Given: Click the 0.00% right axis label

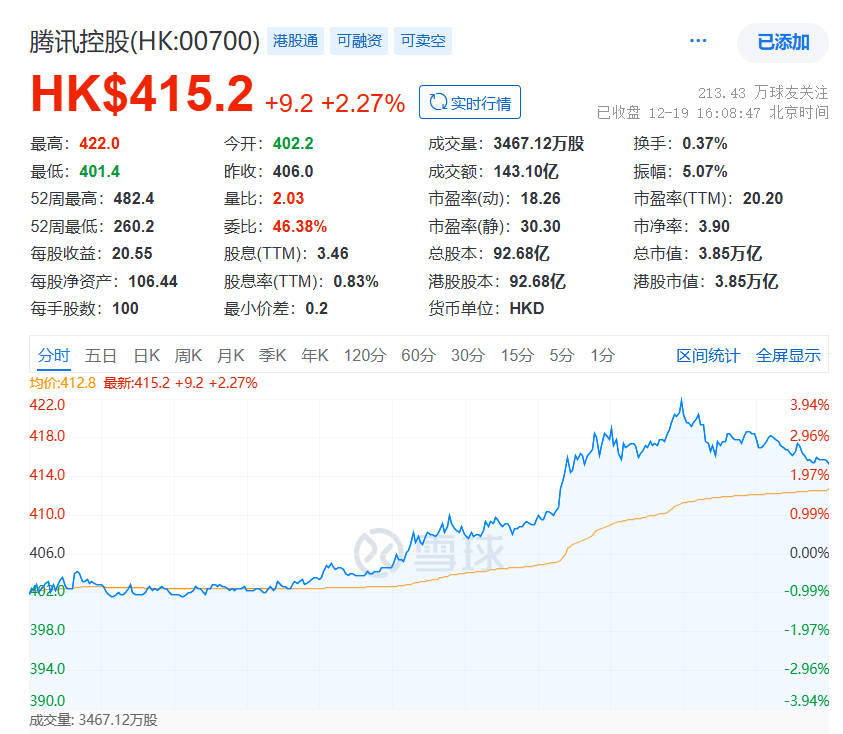Looking at the screenshot, I should pos(809,553).
